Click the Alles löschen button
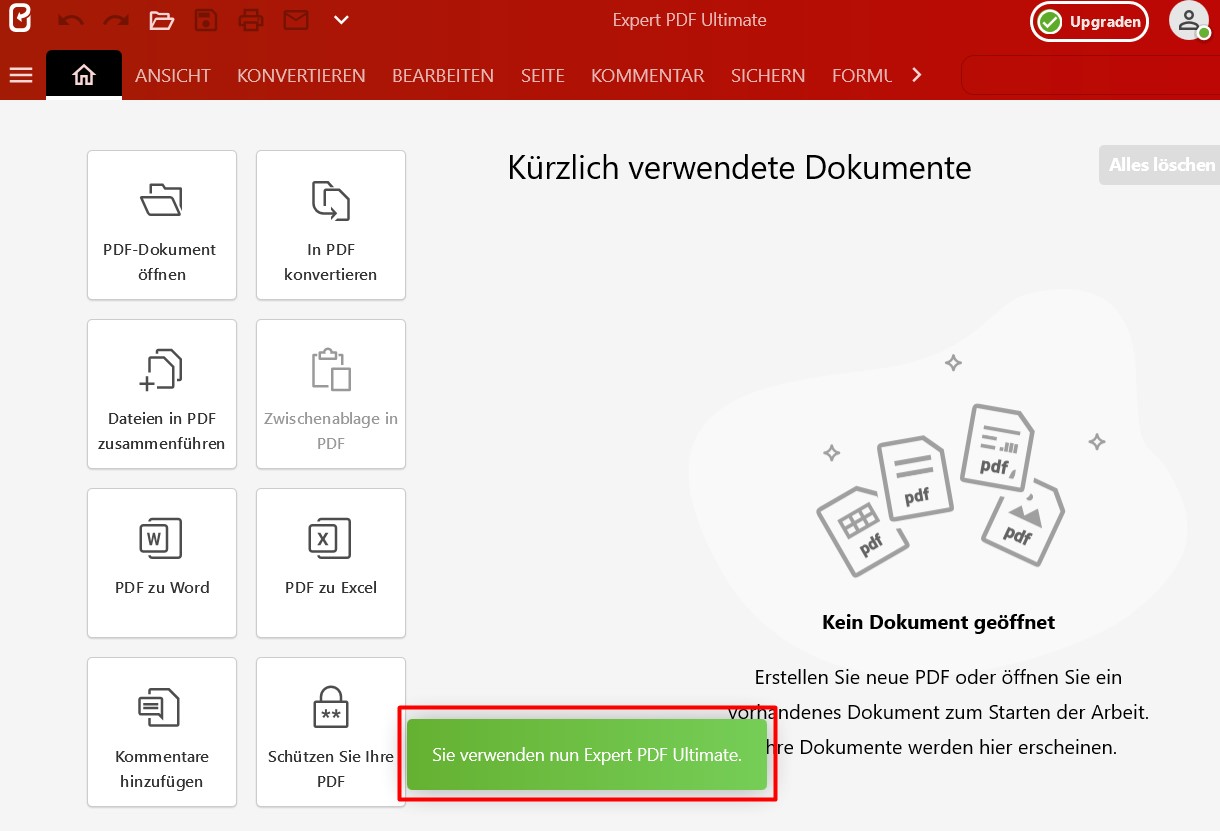Screen dimensions: 1220x831 tap(1160, 165)
